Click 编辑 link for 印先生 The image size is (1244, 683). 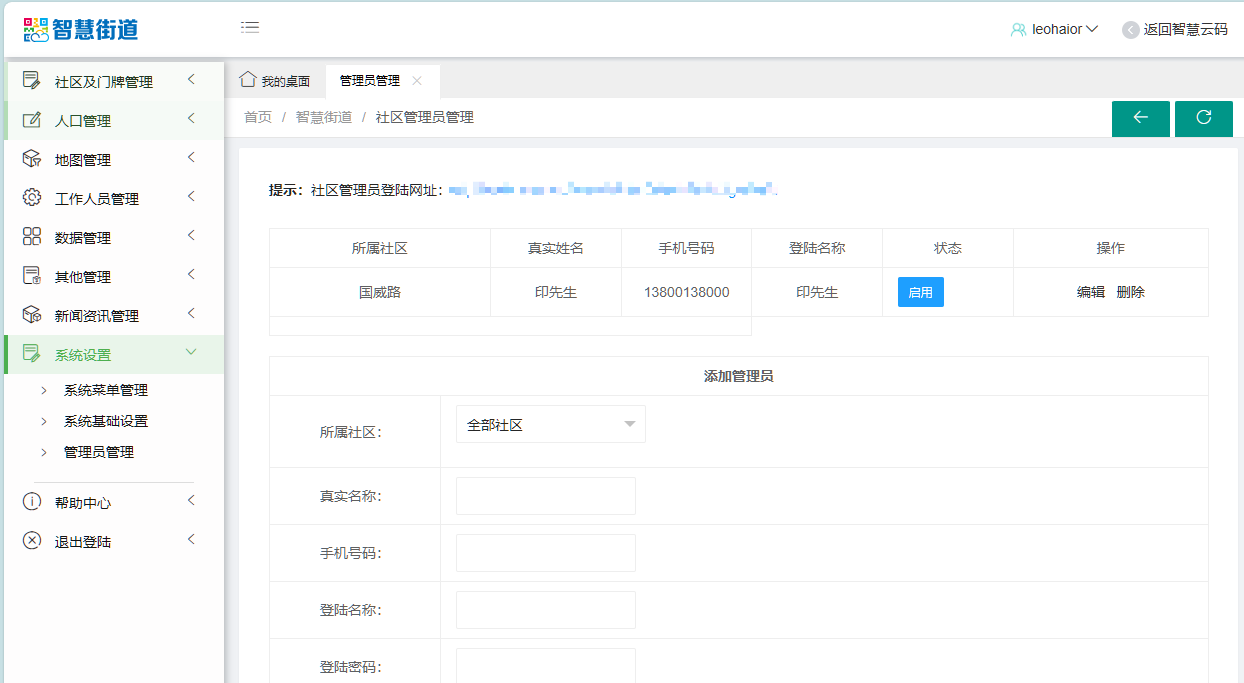click(1090, 292)
